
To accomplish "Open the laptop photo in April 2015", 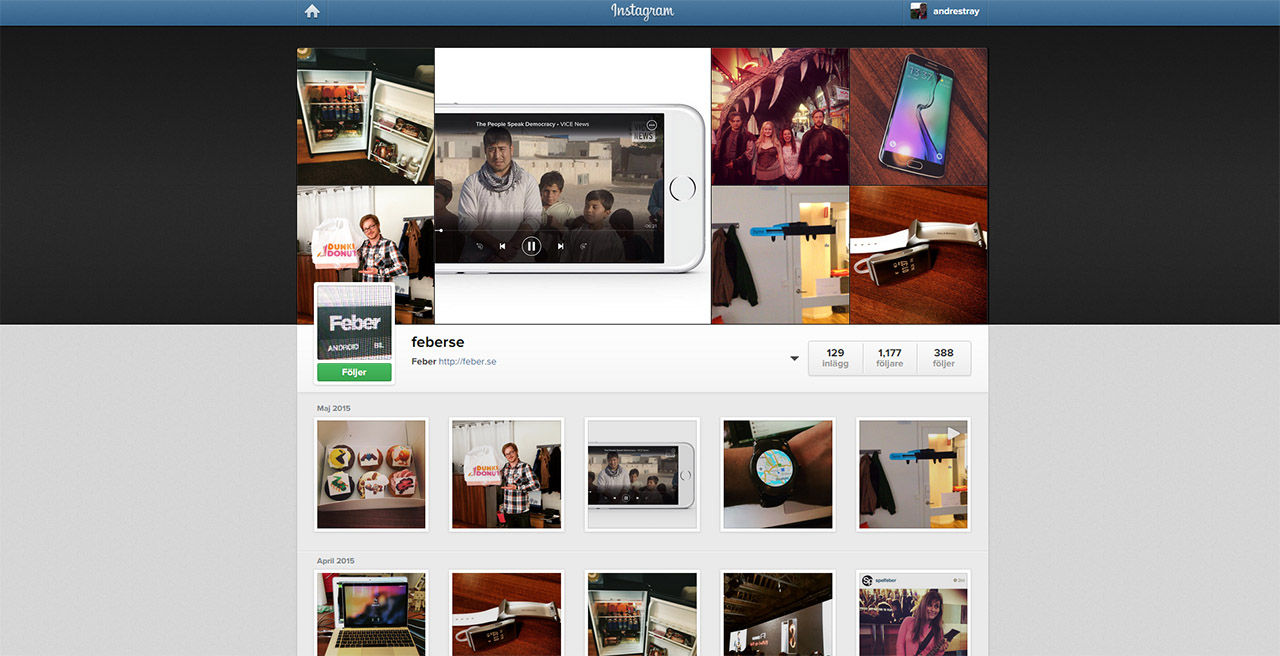I will pos(371,614).
